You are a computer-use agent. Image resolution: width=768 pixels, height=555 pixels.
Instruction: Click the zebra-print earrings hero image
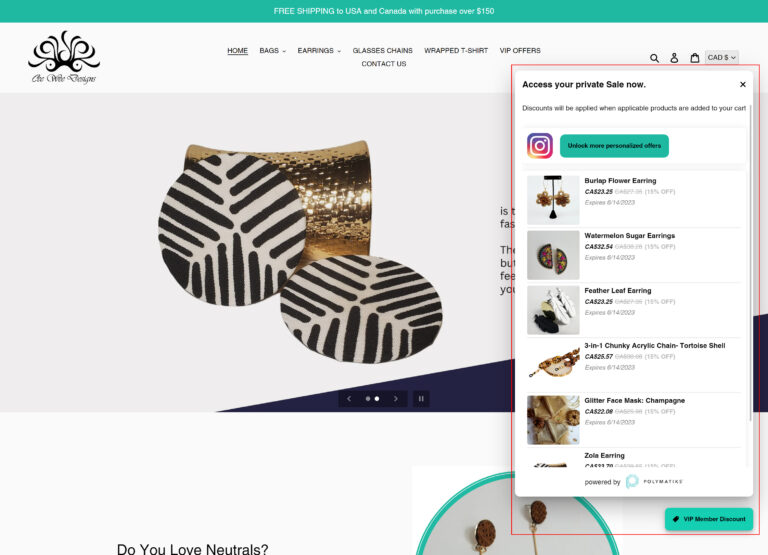[x=300, y=252]
